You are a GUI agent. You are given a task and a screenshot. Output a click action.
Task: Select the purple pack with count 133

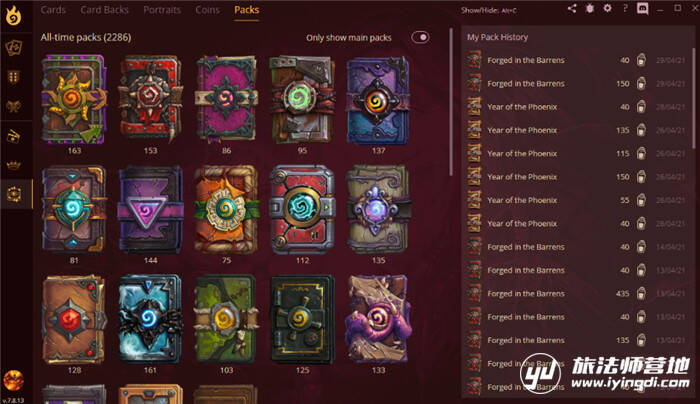click(x=378, y=319)
